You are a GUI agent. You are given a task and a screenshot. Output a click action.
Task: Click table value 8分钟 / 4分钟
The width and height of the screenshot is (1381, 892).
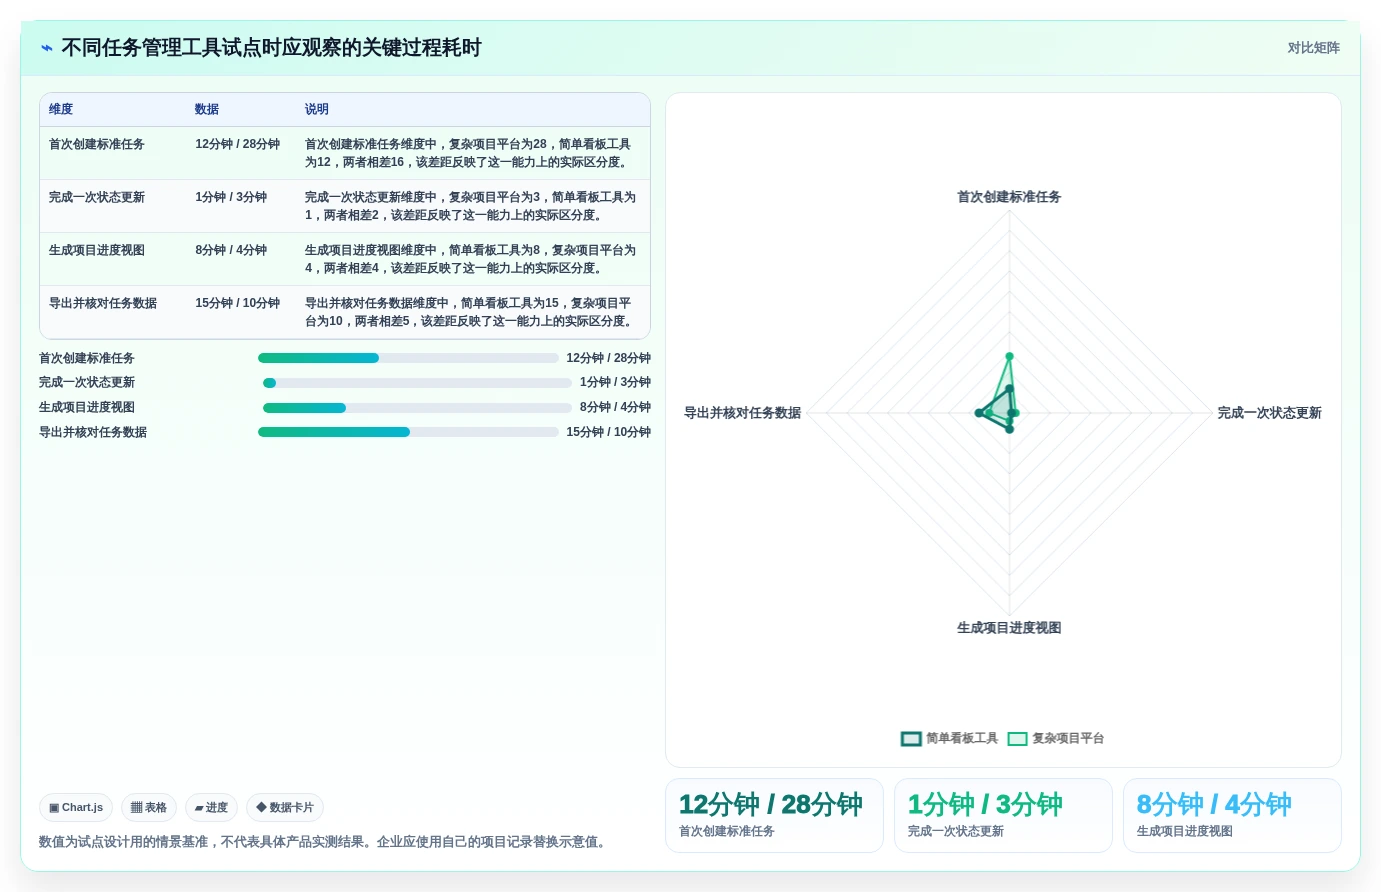click(x=231, y=250)
